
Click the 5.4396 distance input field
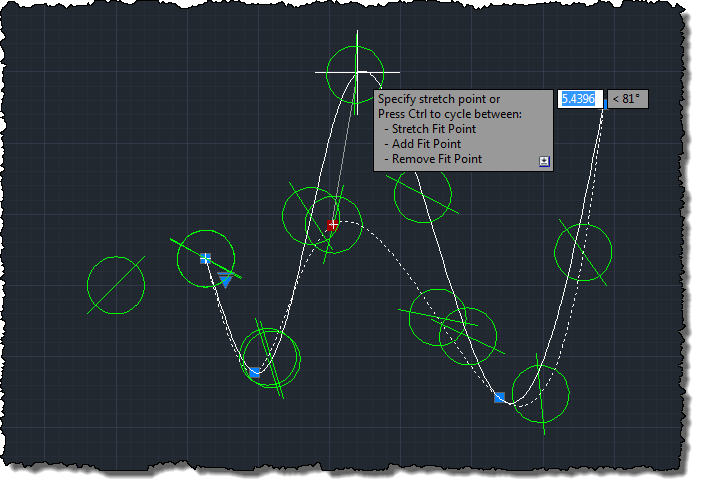(578, 99)
